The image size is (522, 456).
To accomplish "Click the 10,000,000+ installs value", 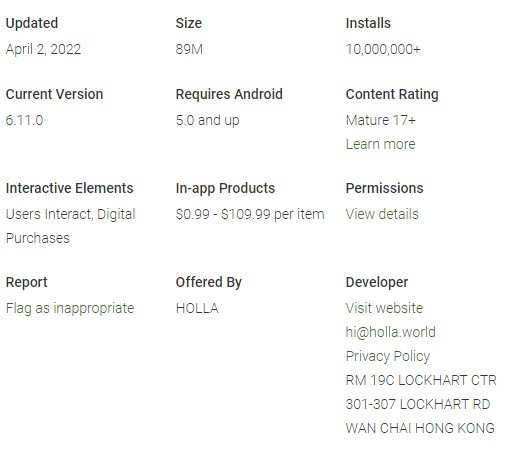I will 383,49.
